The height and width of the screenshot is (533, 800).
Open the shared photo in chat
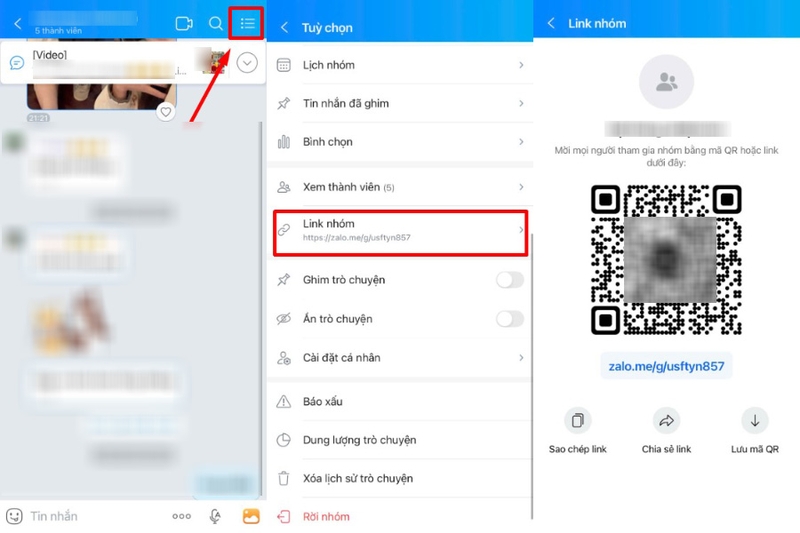(x=102, y=97)
